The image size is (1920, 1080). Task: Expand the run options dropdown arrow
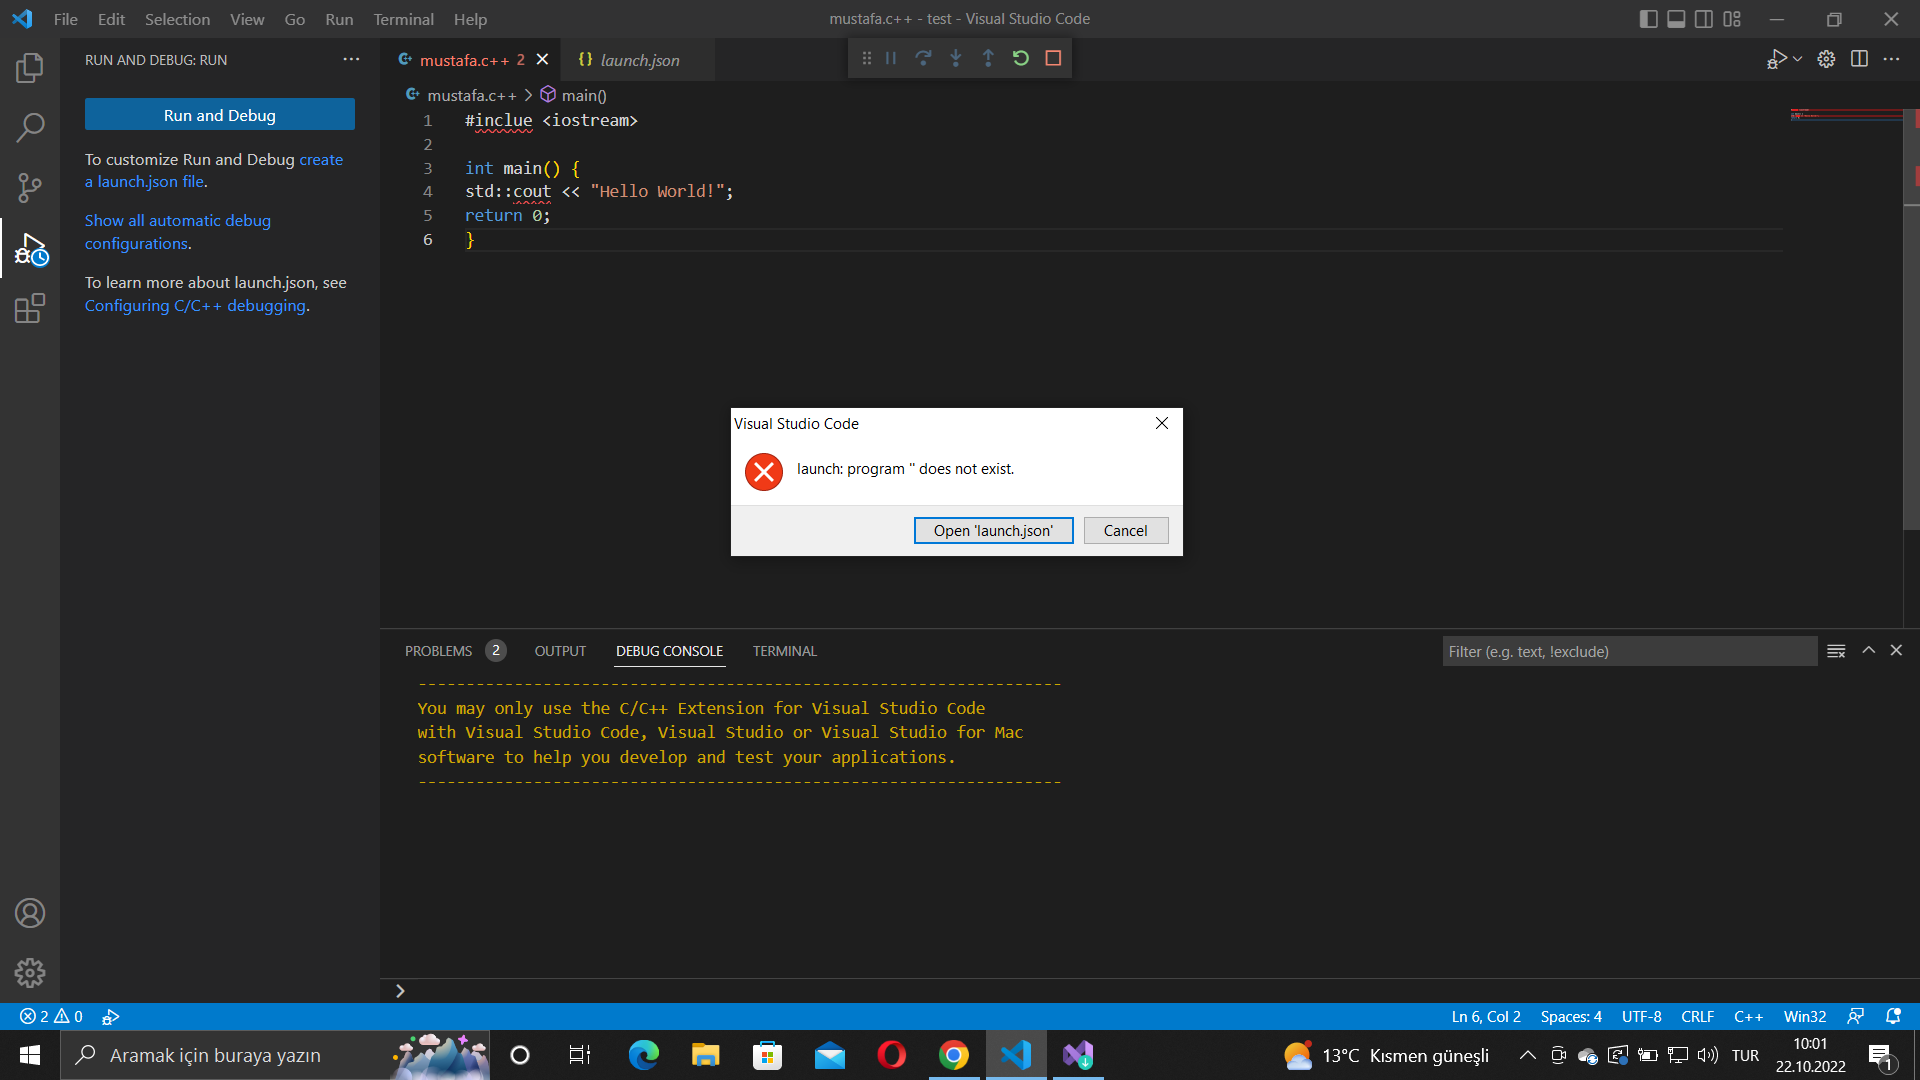1798,59
